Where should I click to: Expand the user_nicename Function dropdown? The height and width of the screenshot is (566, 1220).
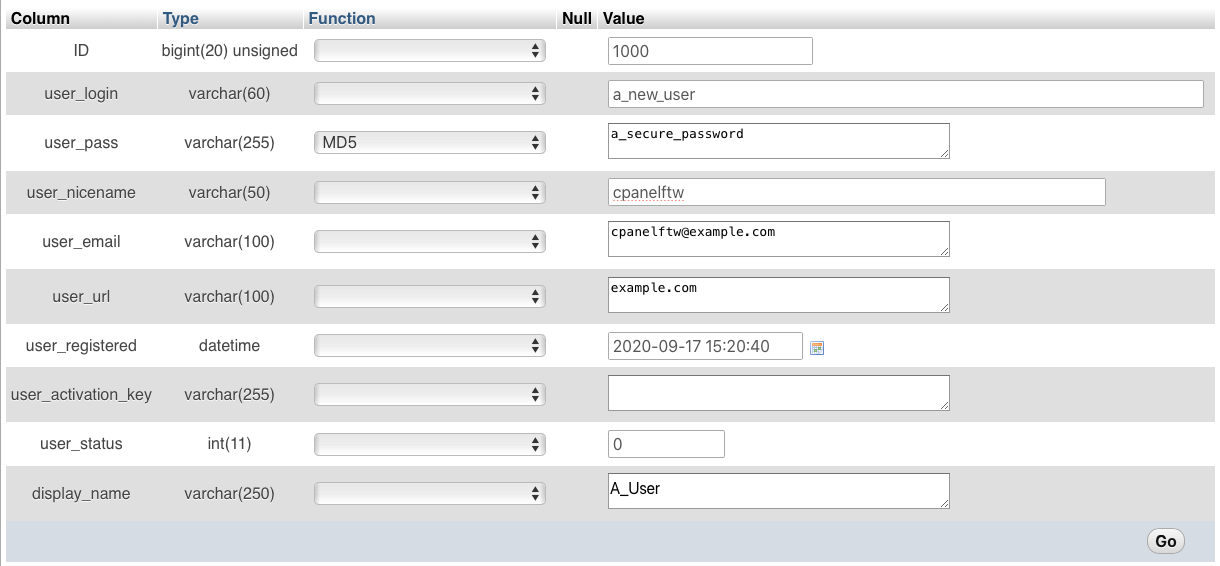point(430,192)
